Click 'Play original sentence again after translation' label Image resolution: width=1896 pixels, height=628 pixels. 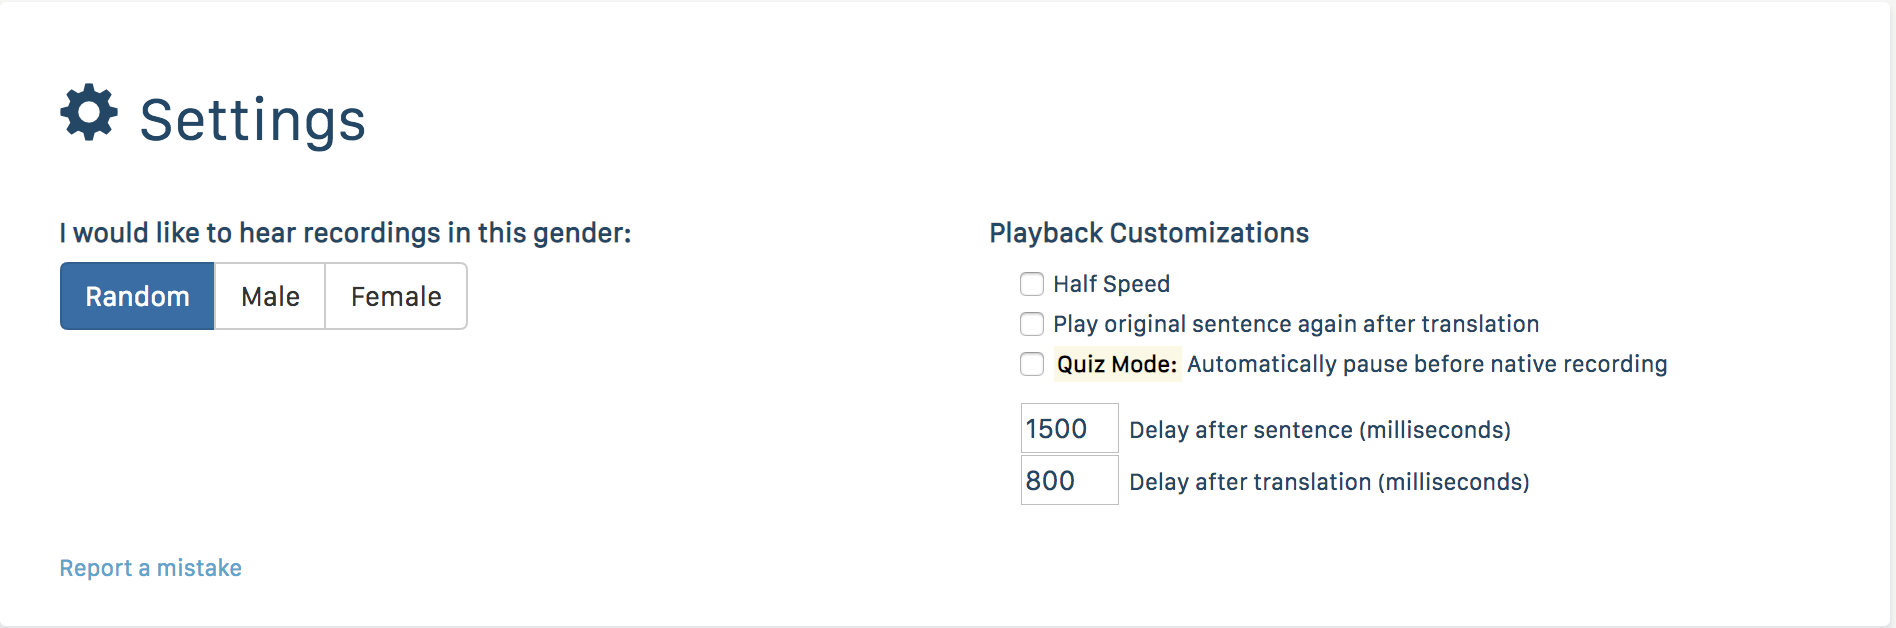(1295, 324)
